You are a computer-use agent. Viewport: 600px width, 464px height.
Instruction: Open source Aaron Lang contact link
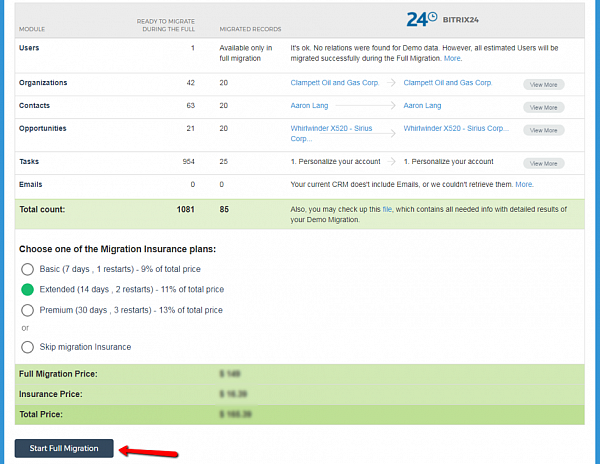pyautogui.click(x=310, y=105)
